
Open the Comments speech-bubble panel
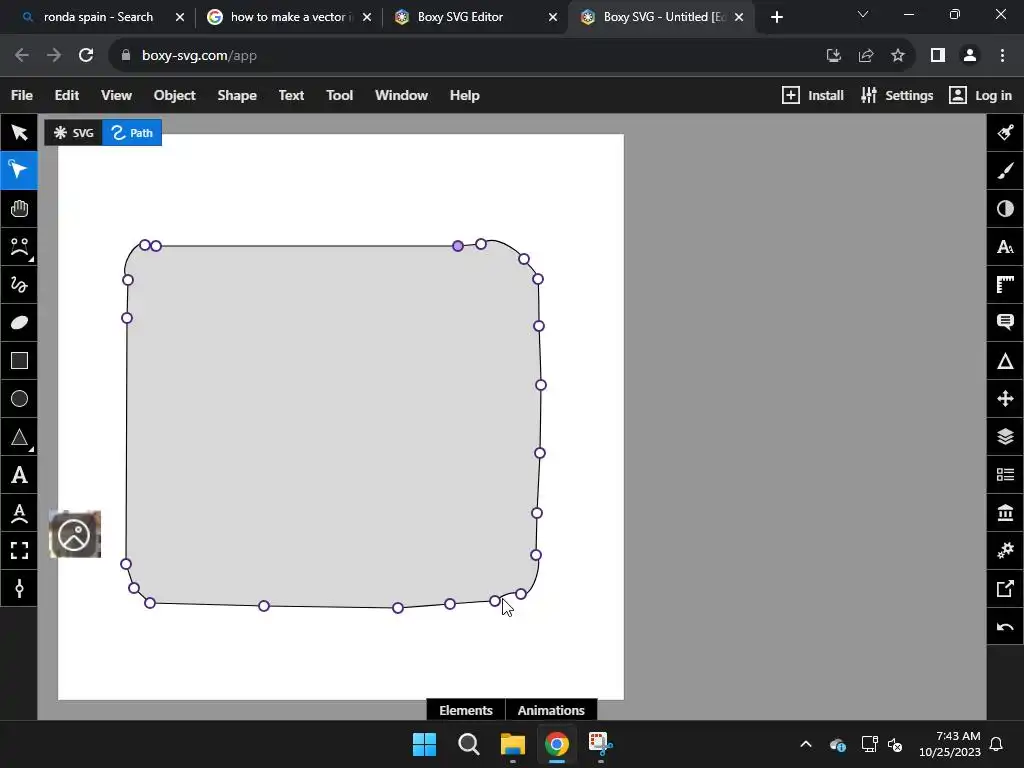[1005, 323]
